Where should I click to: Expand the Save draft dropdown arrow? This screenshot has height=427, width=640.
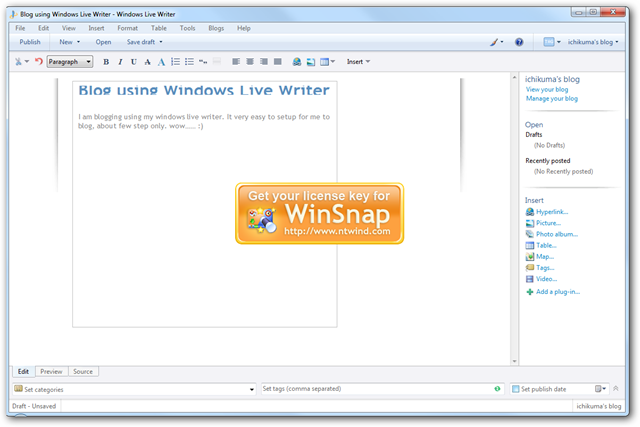161,43
